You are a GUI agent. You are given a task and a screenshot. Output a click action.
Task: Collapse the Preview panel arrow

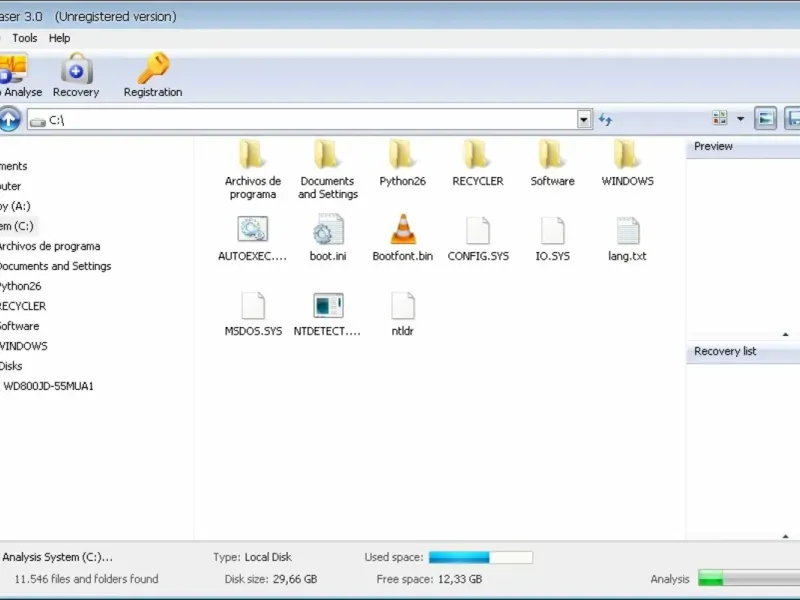[x=785, y=335]
